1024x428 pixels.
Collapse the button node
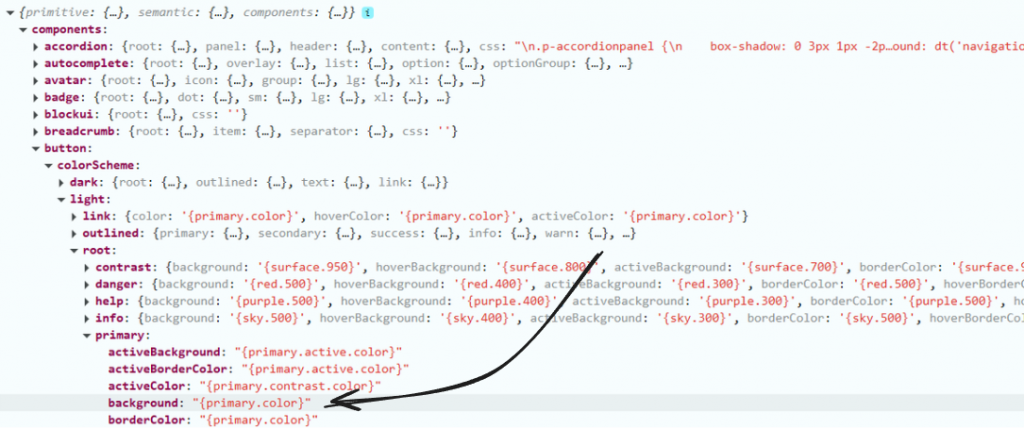pyautogui.click(x=35, y=149)
